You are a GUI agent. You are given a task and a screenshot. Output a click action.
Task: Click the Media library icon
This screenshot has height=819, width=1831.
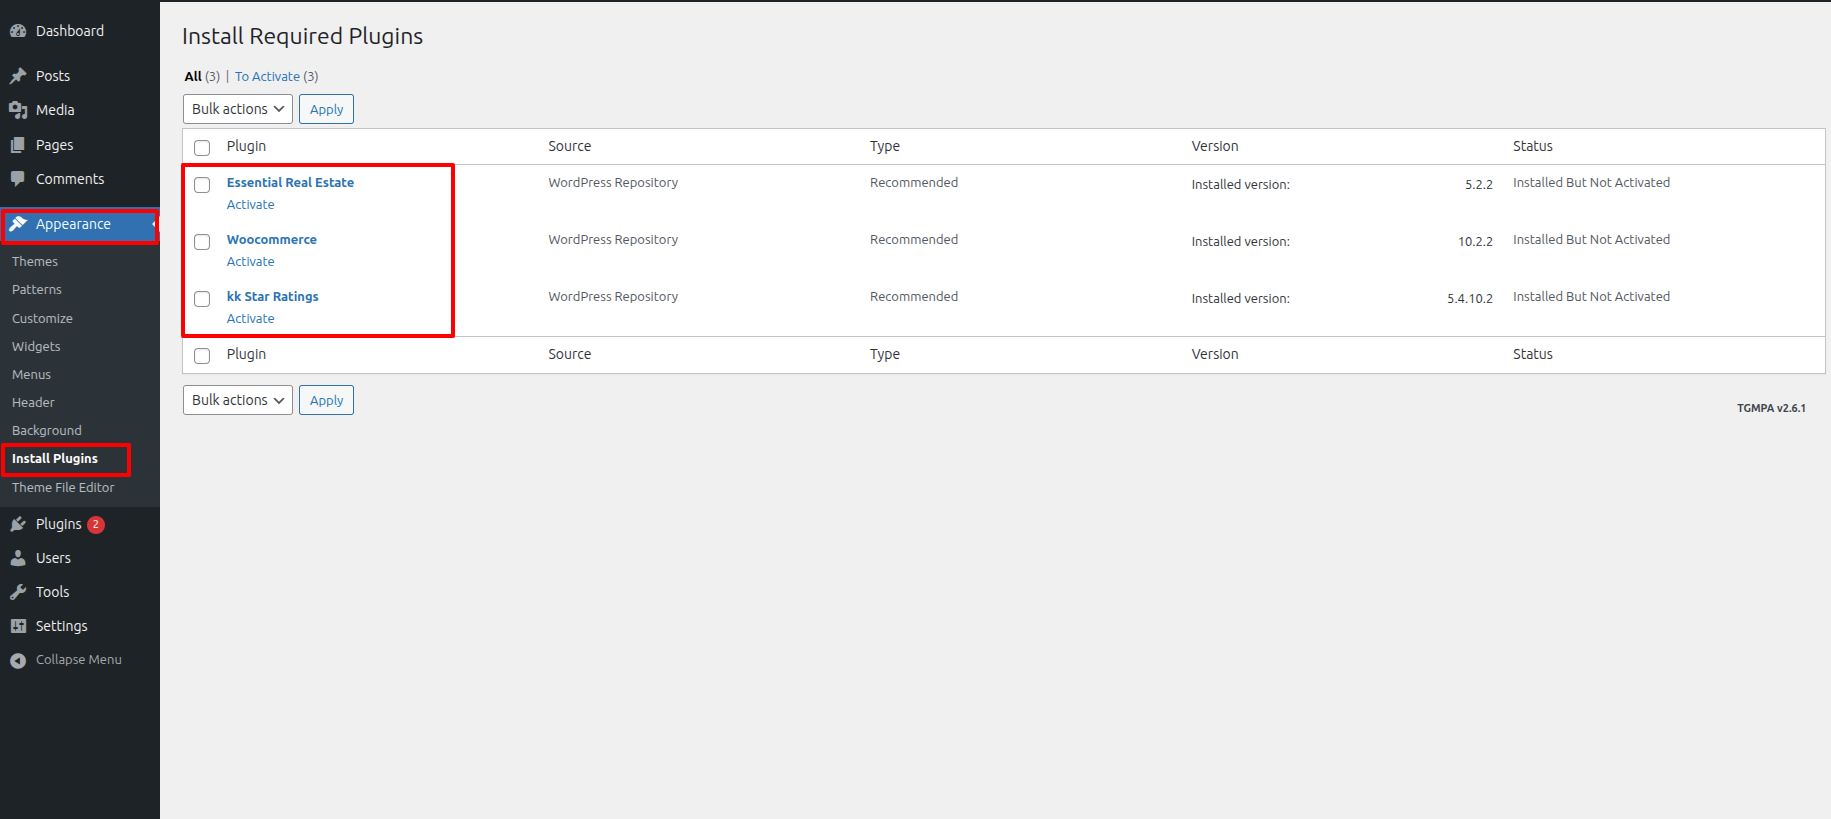(x=18, y=110)
